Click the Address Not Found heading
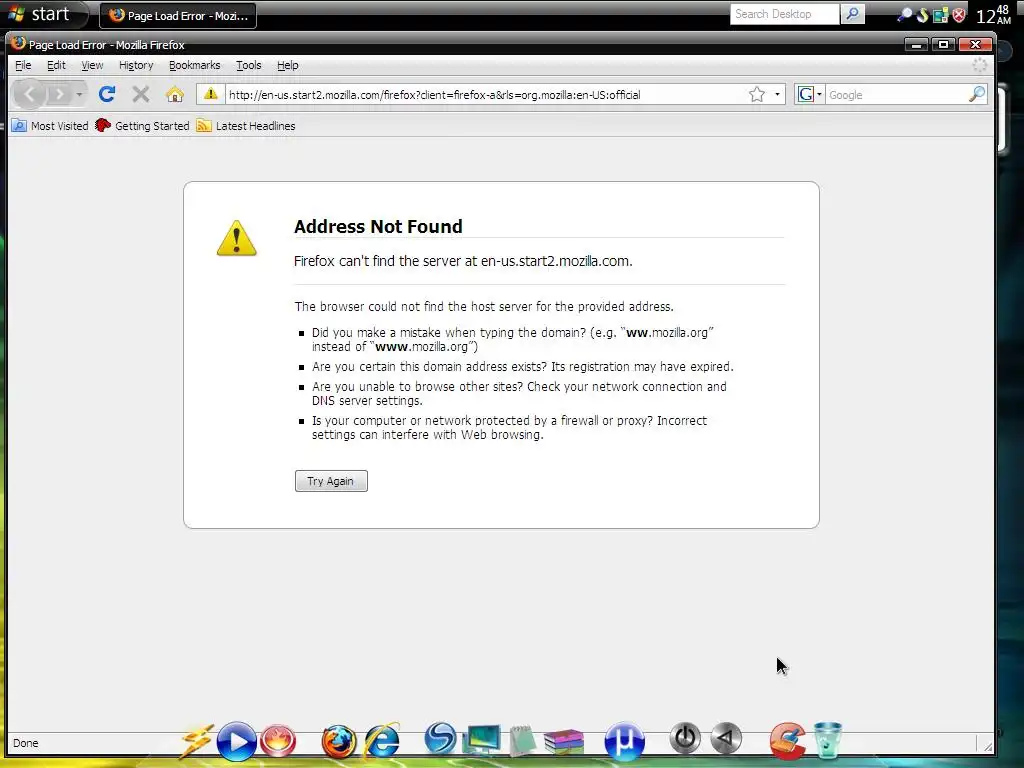This screenshot has height=768, width=1024. point(378,227)
